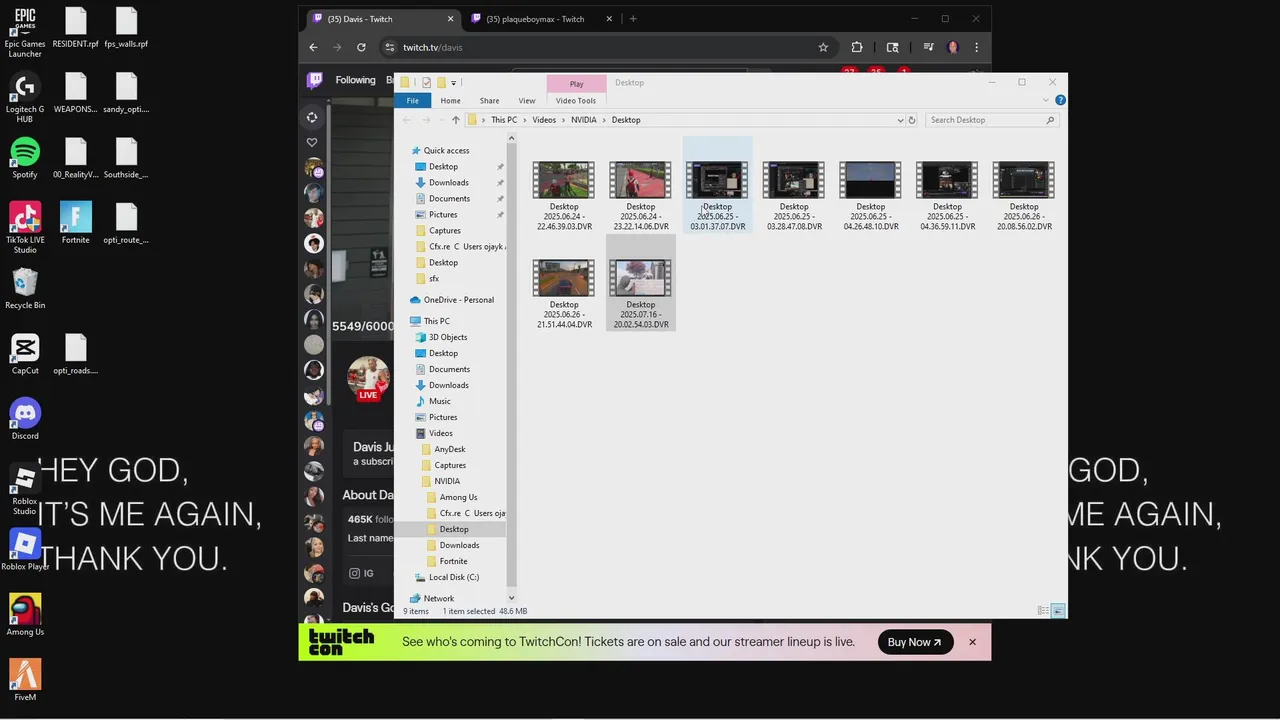The image size is (1280, 720).
Task: Select the Video Tools tab
Action: pyautogui.click(x=576, y=101)
